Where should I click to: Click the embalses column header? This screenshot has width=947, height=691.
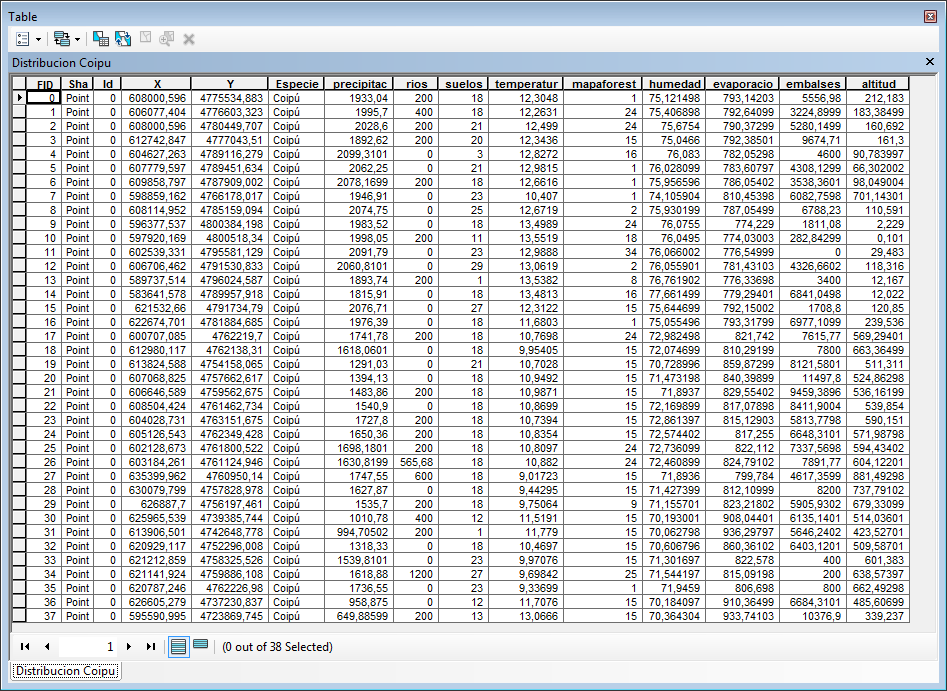813,84
